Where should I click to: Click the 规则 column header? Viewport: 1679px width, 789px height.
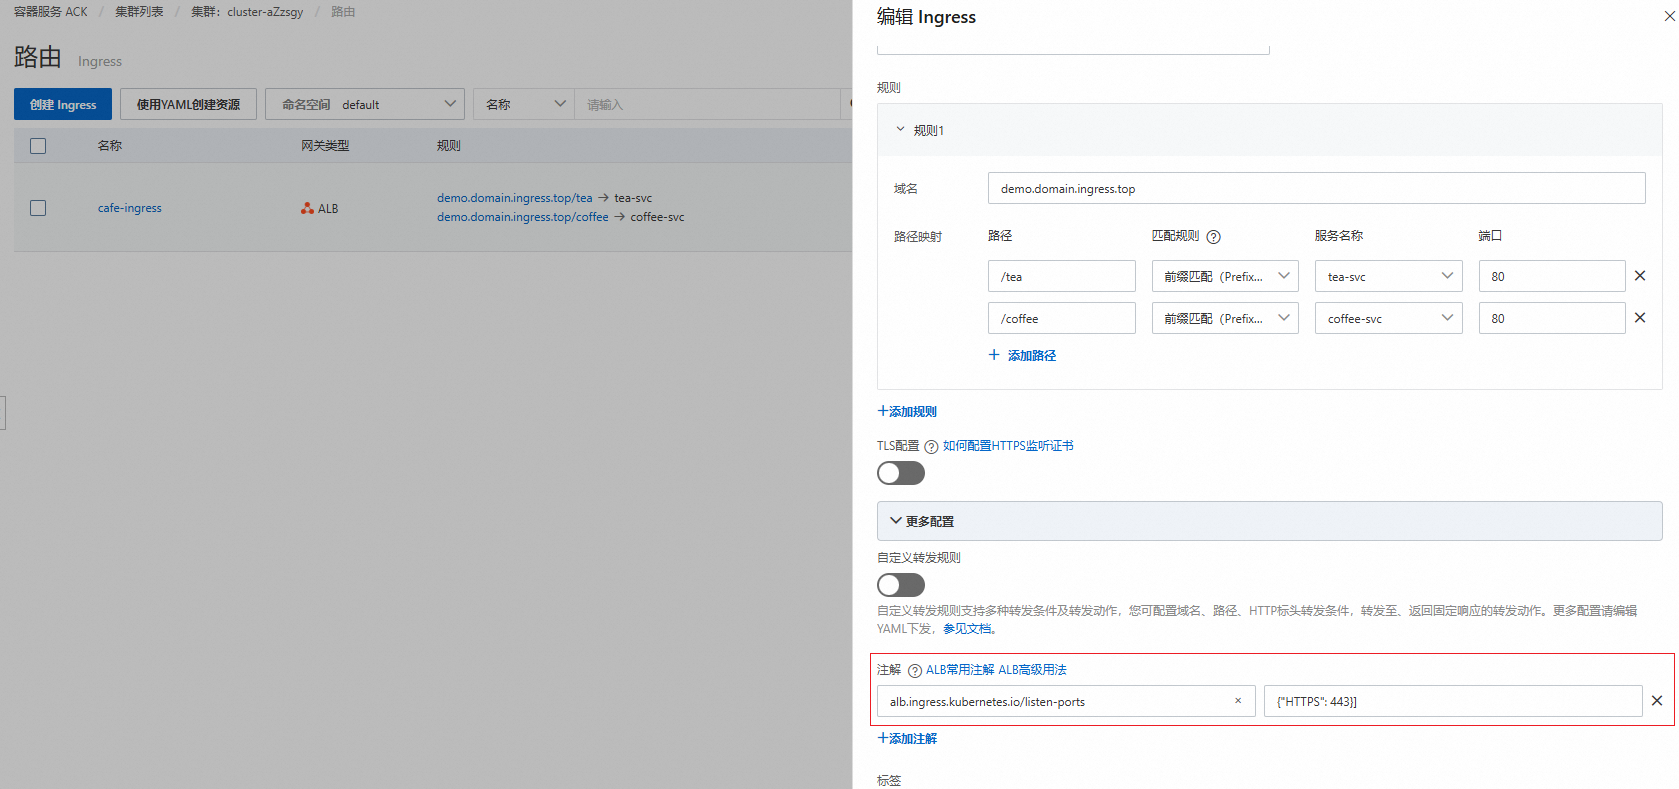click(449, 146)
